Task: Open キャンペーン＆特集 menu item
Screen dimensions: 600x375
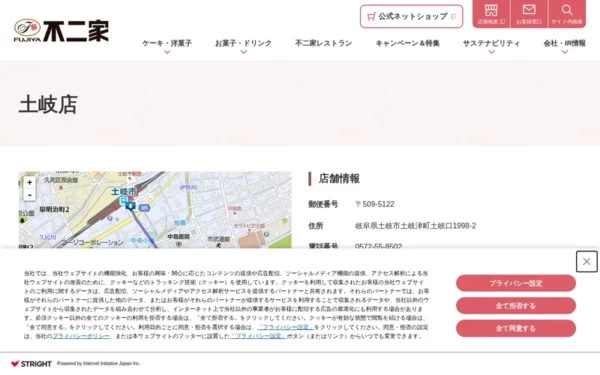Action: (x=408, y=43)
